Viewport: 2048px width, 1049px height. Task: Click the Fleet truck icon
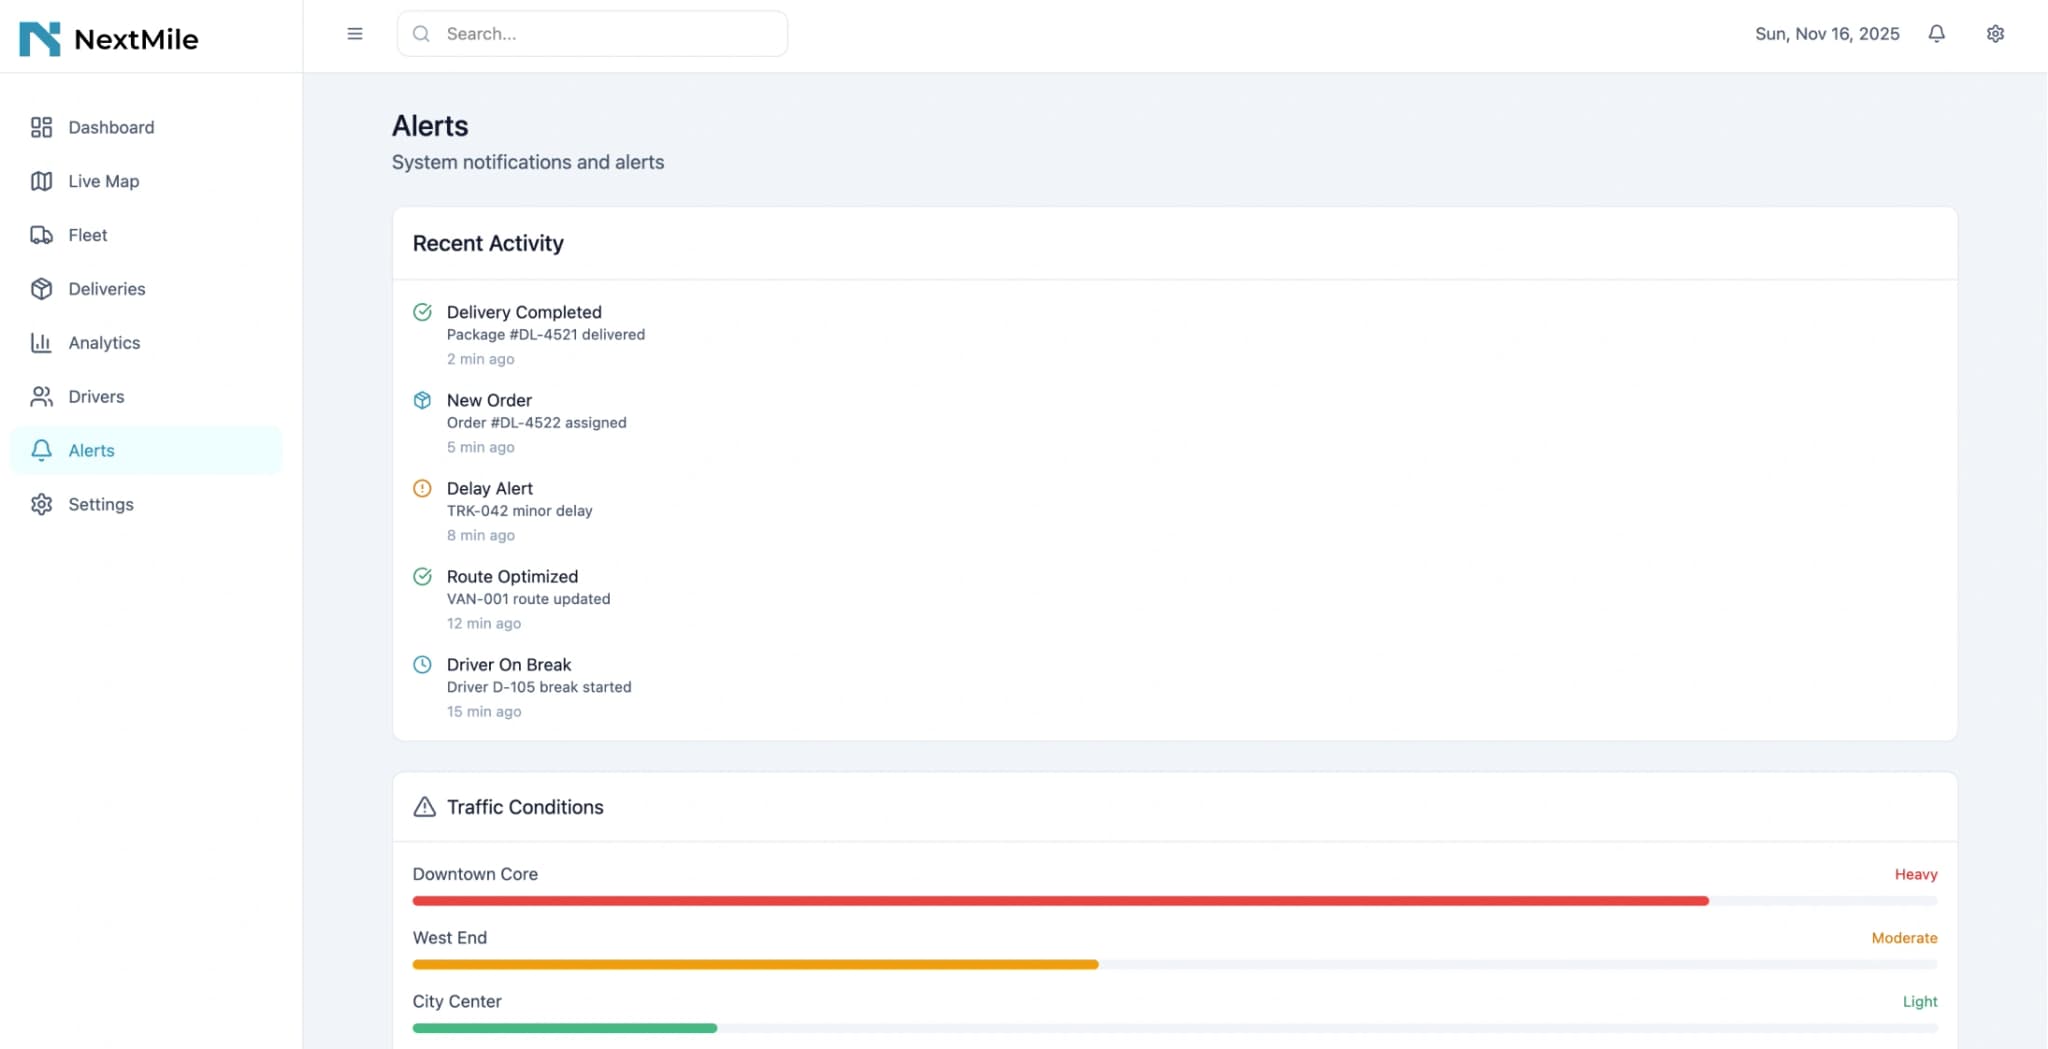pos(41,235)
